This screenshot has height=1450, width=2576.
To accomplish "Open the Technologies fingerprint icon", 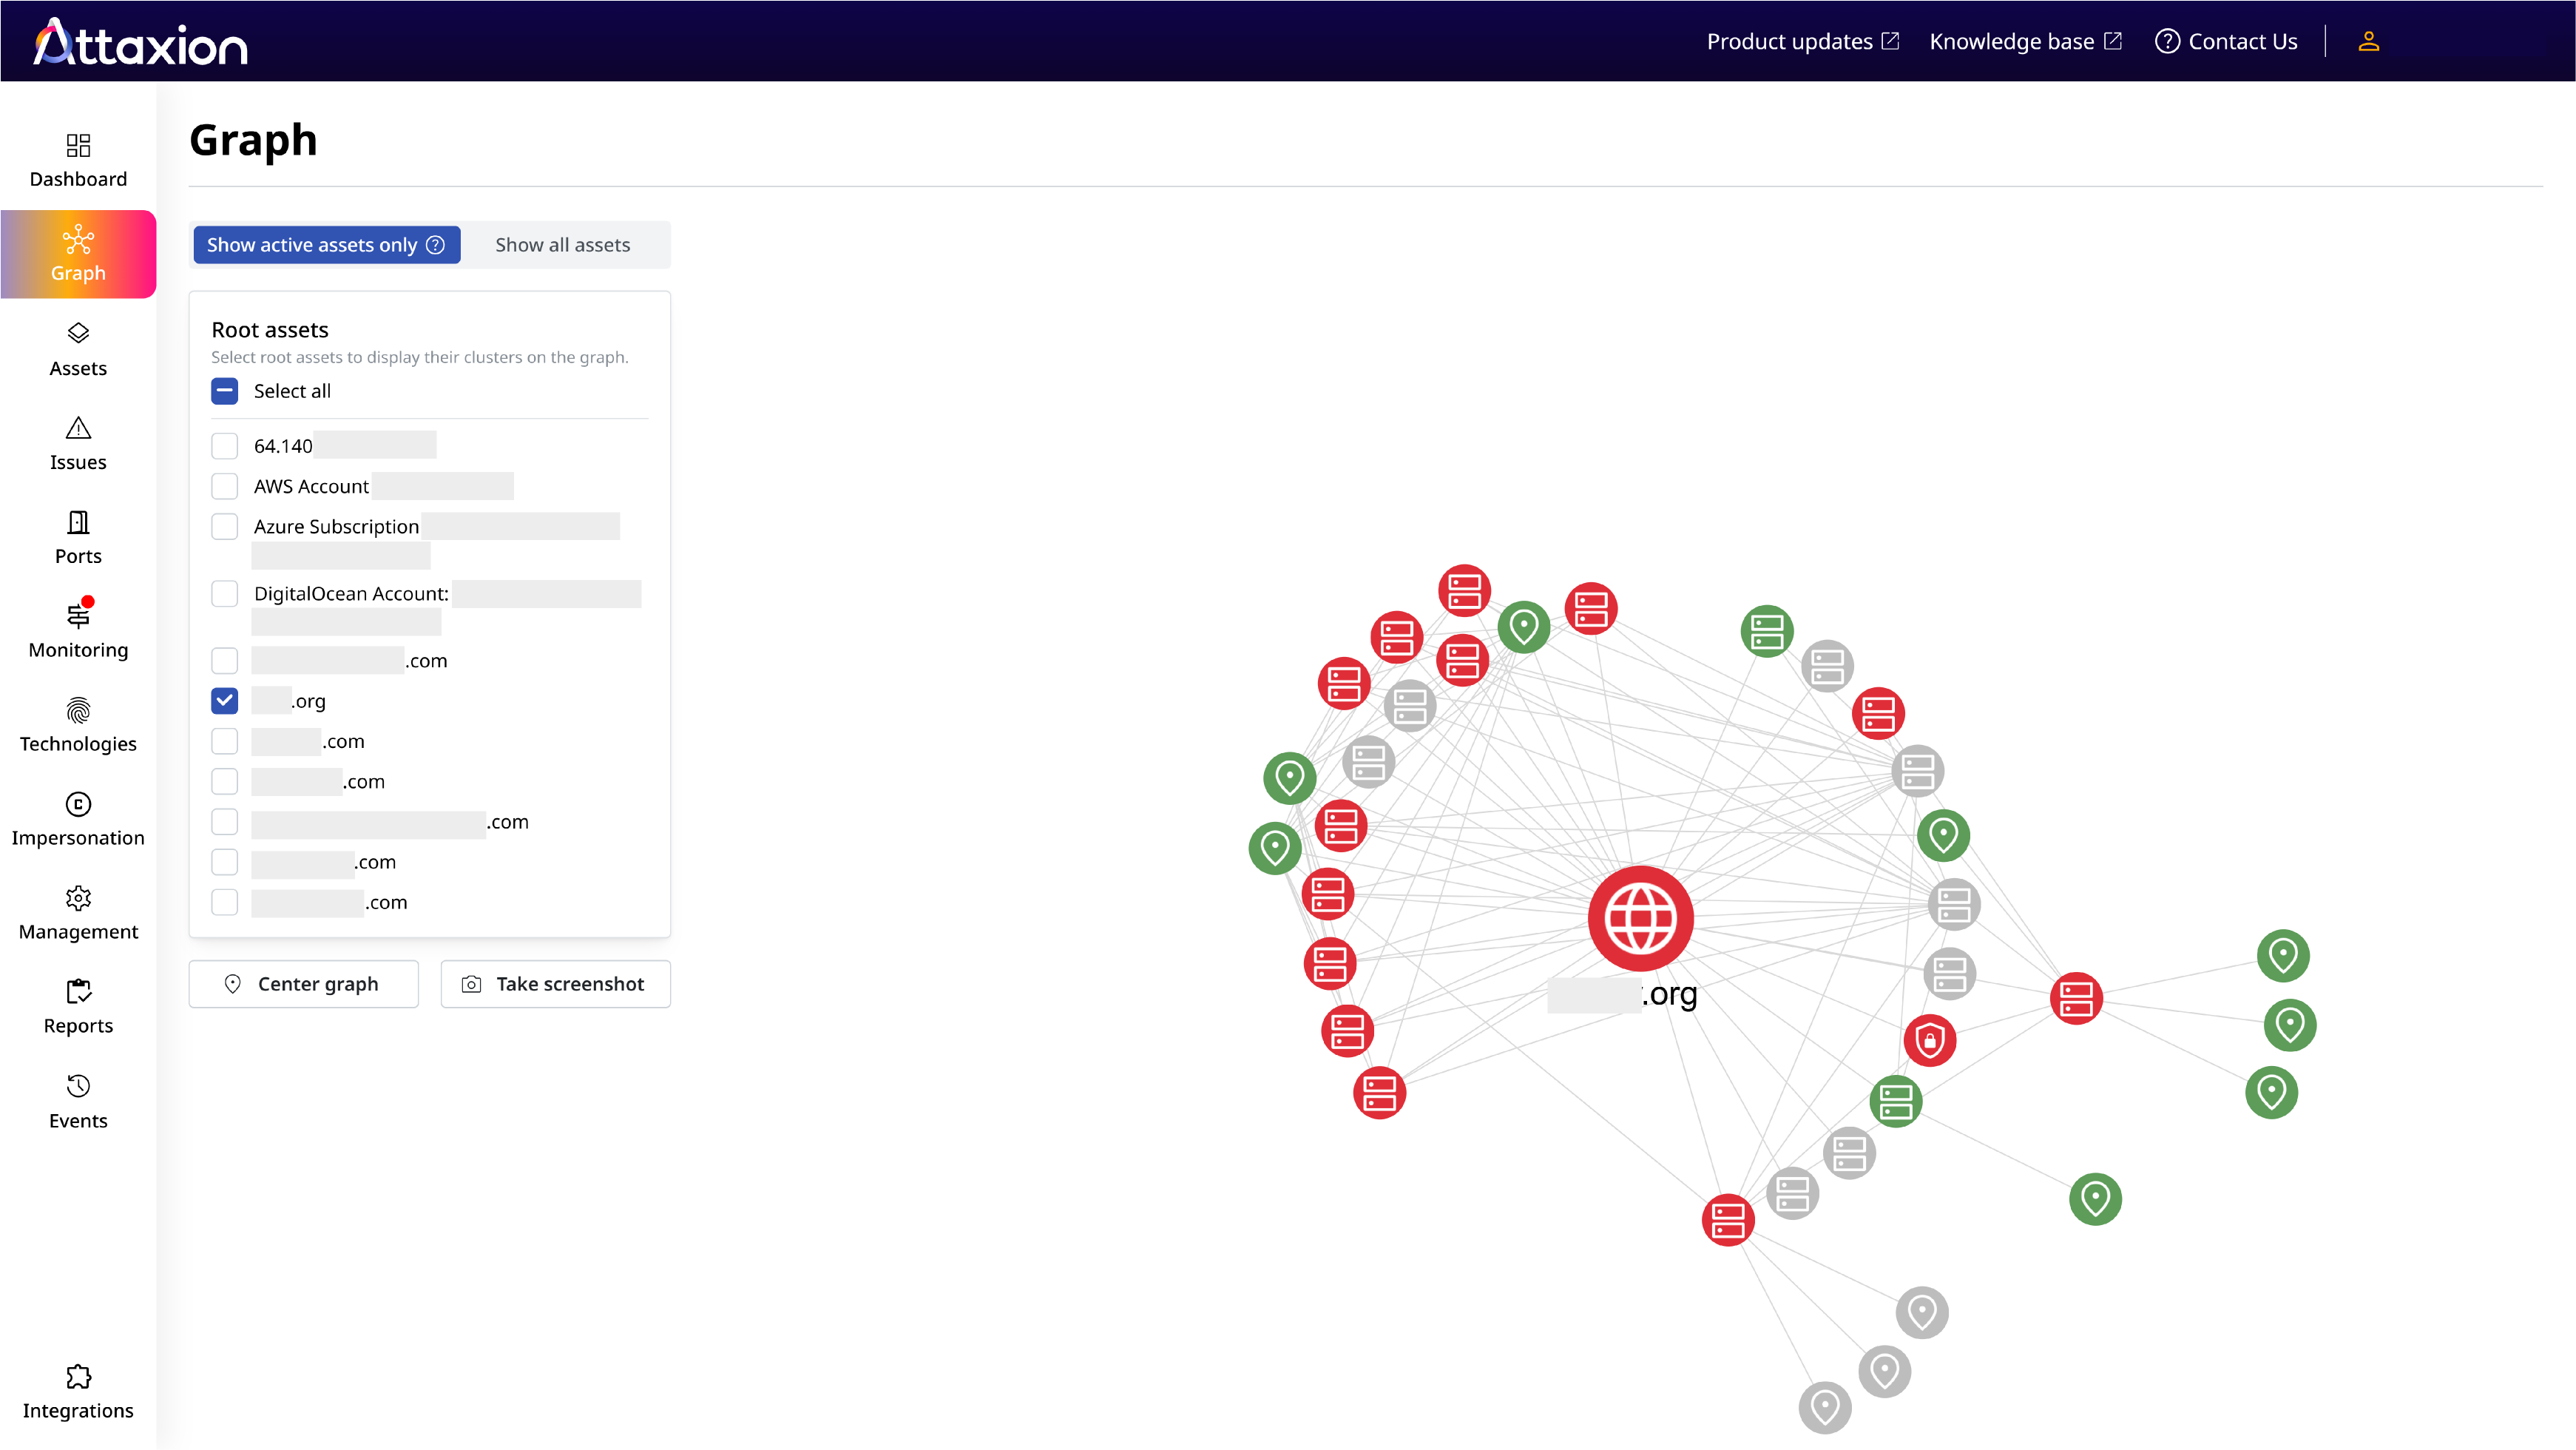I will coord(78,711).
